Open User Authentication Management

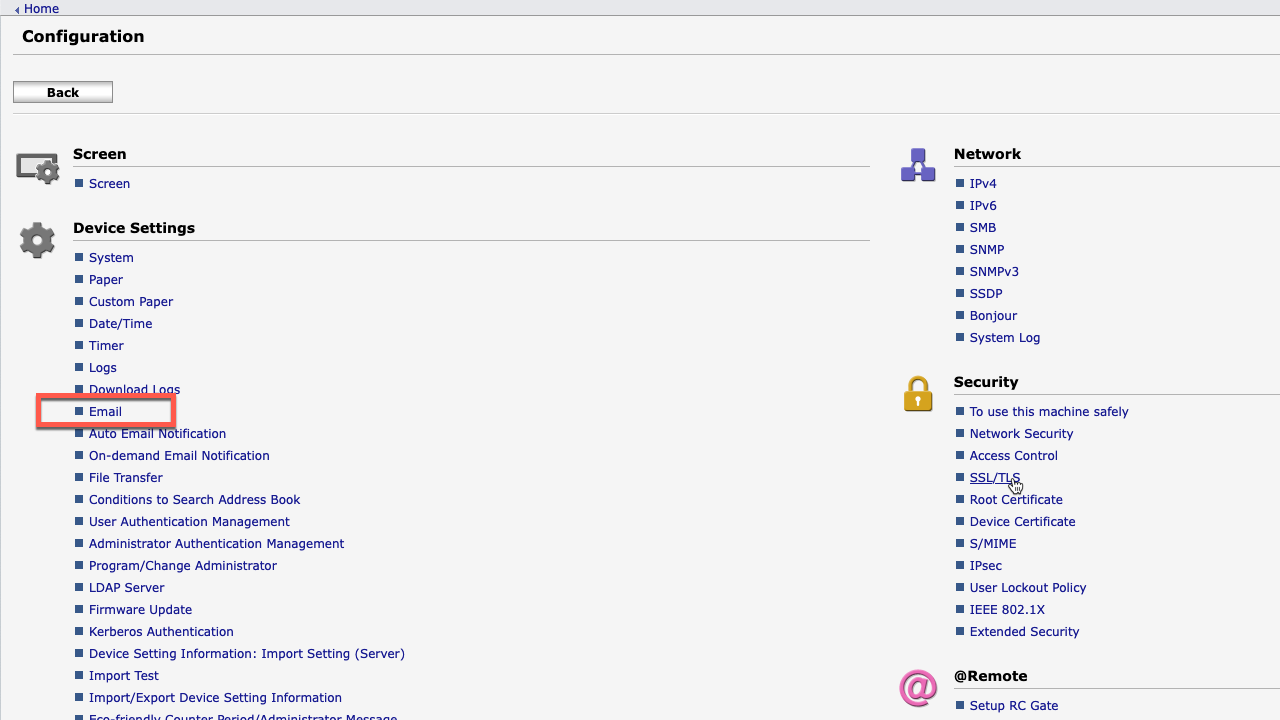tap(189, 522)
